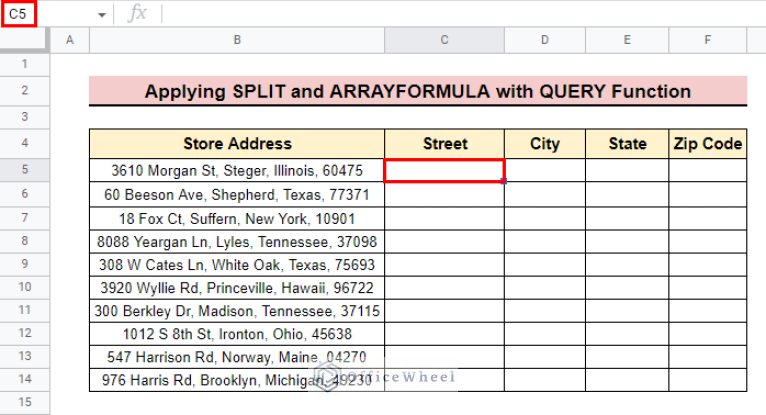
Task: Select row 2 header
Action: (24, 91)
